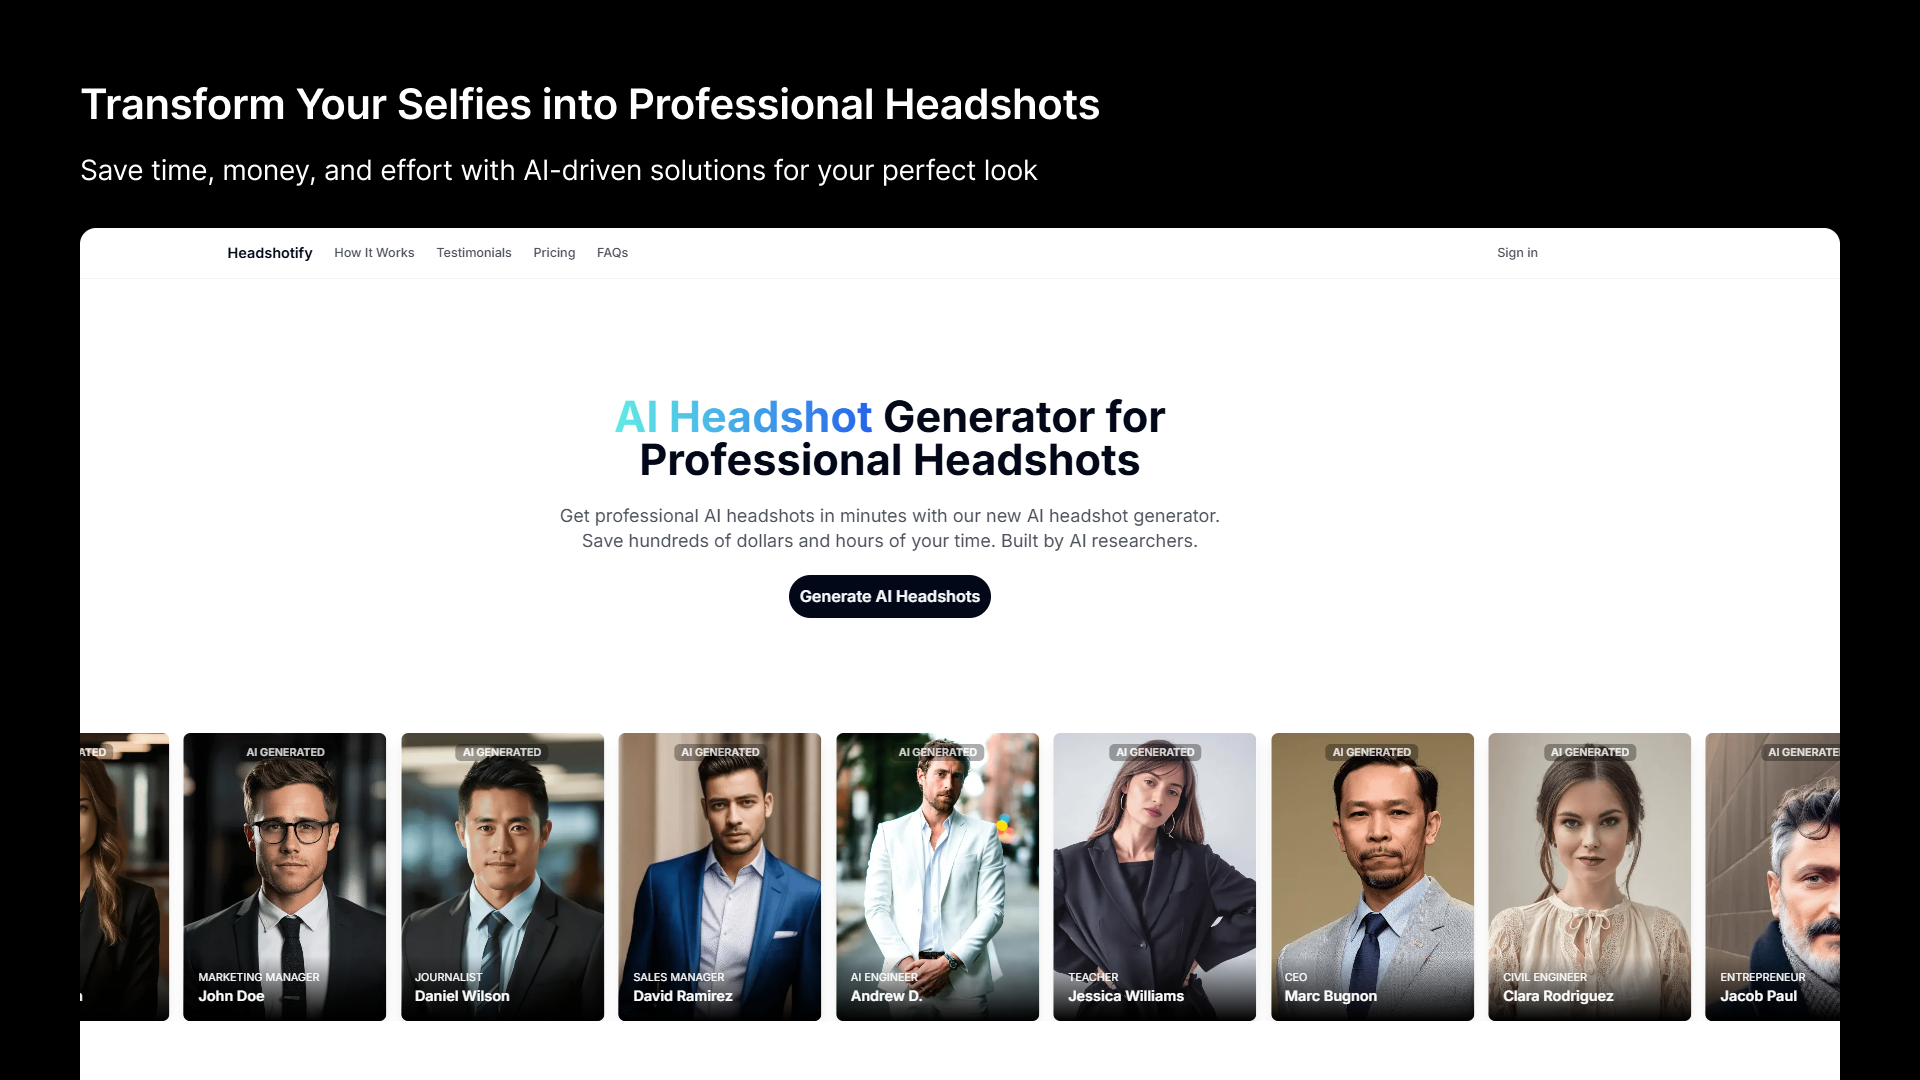
Task: Open the Headshotify home logo link
Action: pyautogui.click(x=269, y=253)
